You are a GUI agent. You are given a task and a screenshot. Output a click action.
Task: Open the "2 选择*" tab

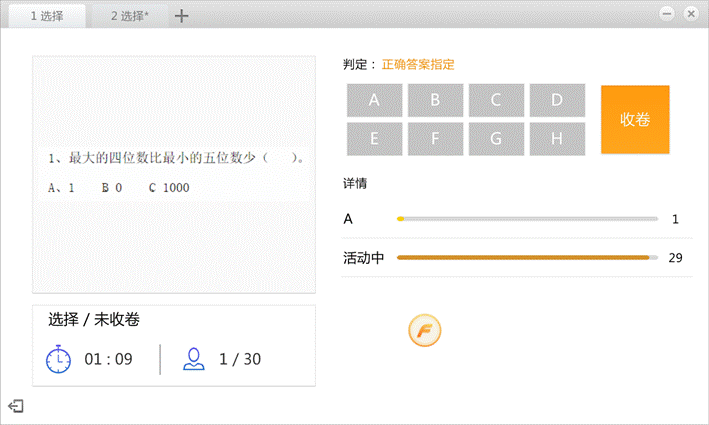click(129, 16)
